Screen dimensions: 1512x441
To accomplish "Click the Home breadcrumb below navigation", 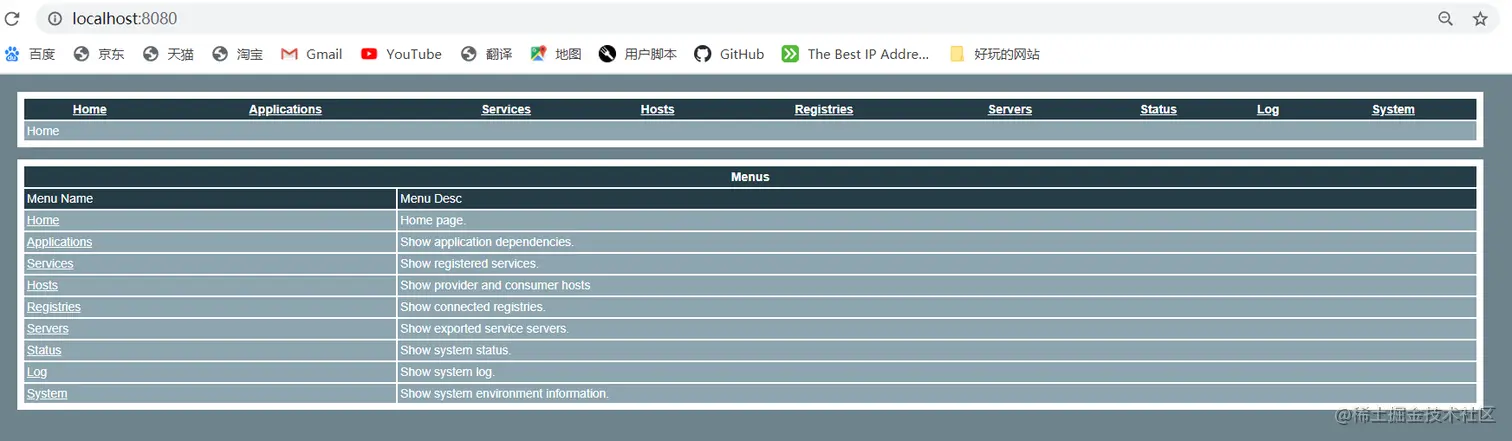I will click(43, 131).
